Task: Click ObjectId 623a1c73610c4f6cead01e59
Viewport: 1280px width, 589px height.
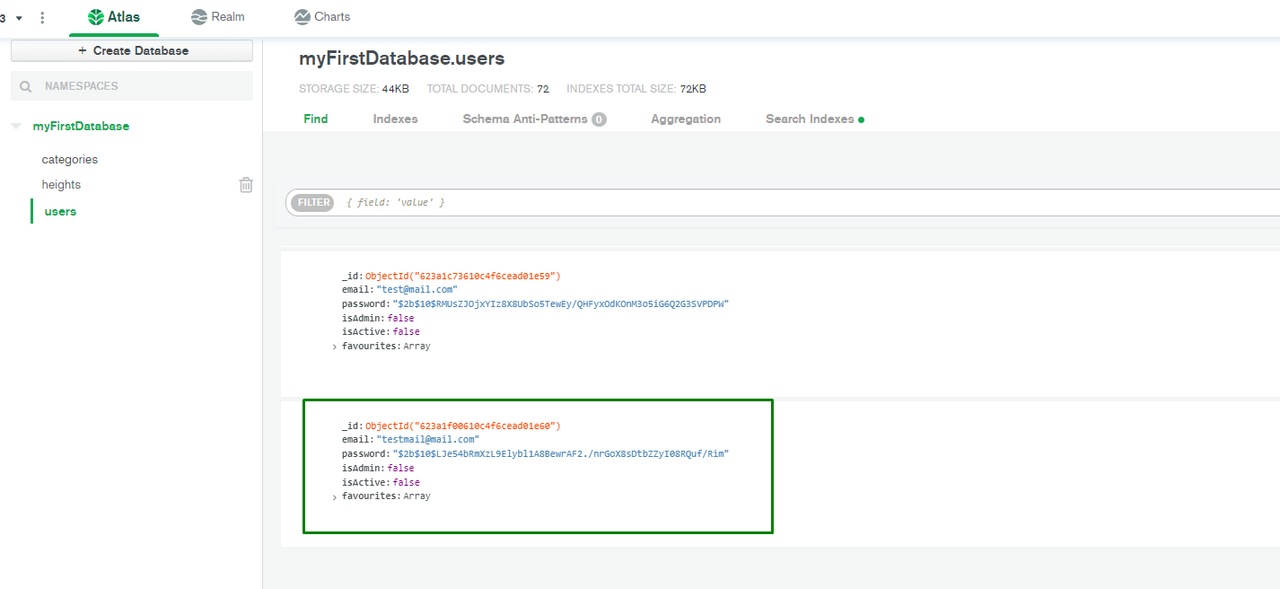Action: [x=463, y=276]
